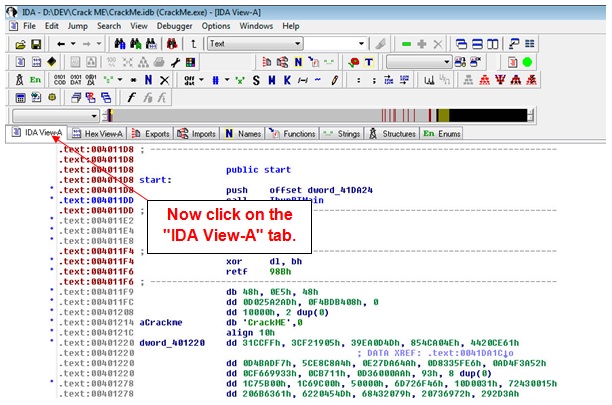The height and width of the screenshot is (405, 612).
Task: Click the binoculars search icon
Action: pos(122,45)
